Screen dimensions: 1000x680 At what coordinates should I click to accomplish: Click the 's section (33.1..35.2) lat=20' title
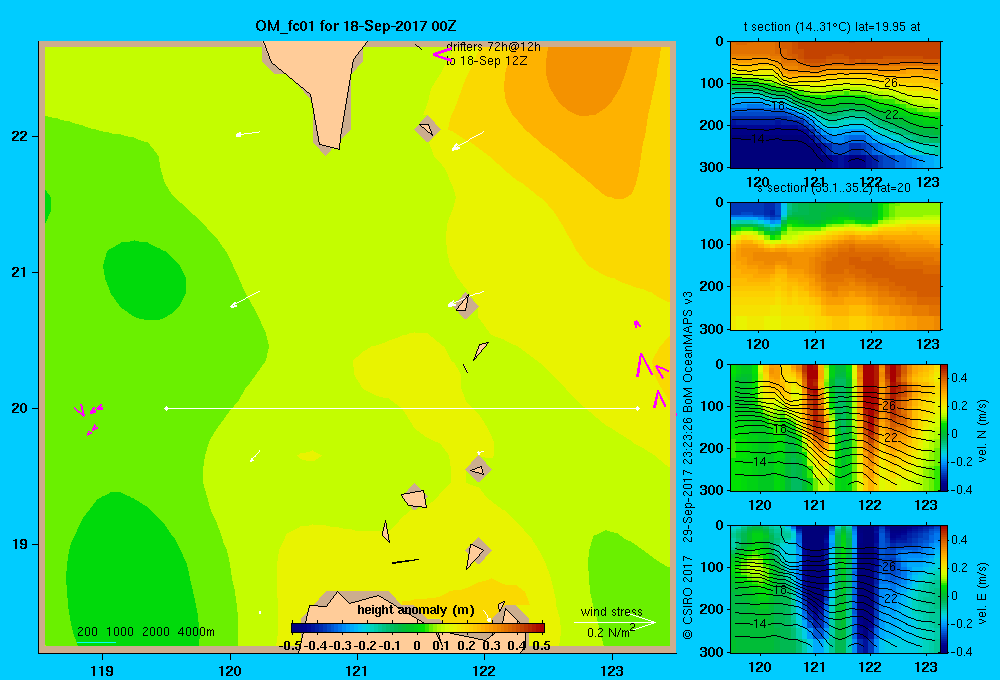[833, 188]
